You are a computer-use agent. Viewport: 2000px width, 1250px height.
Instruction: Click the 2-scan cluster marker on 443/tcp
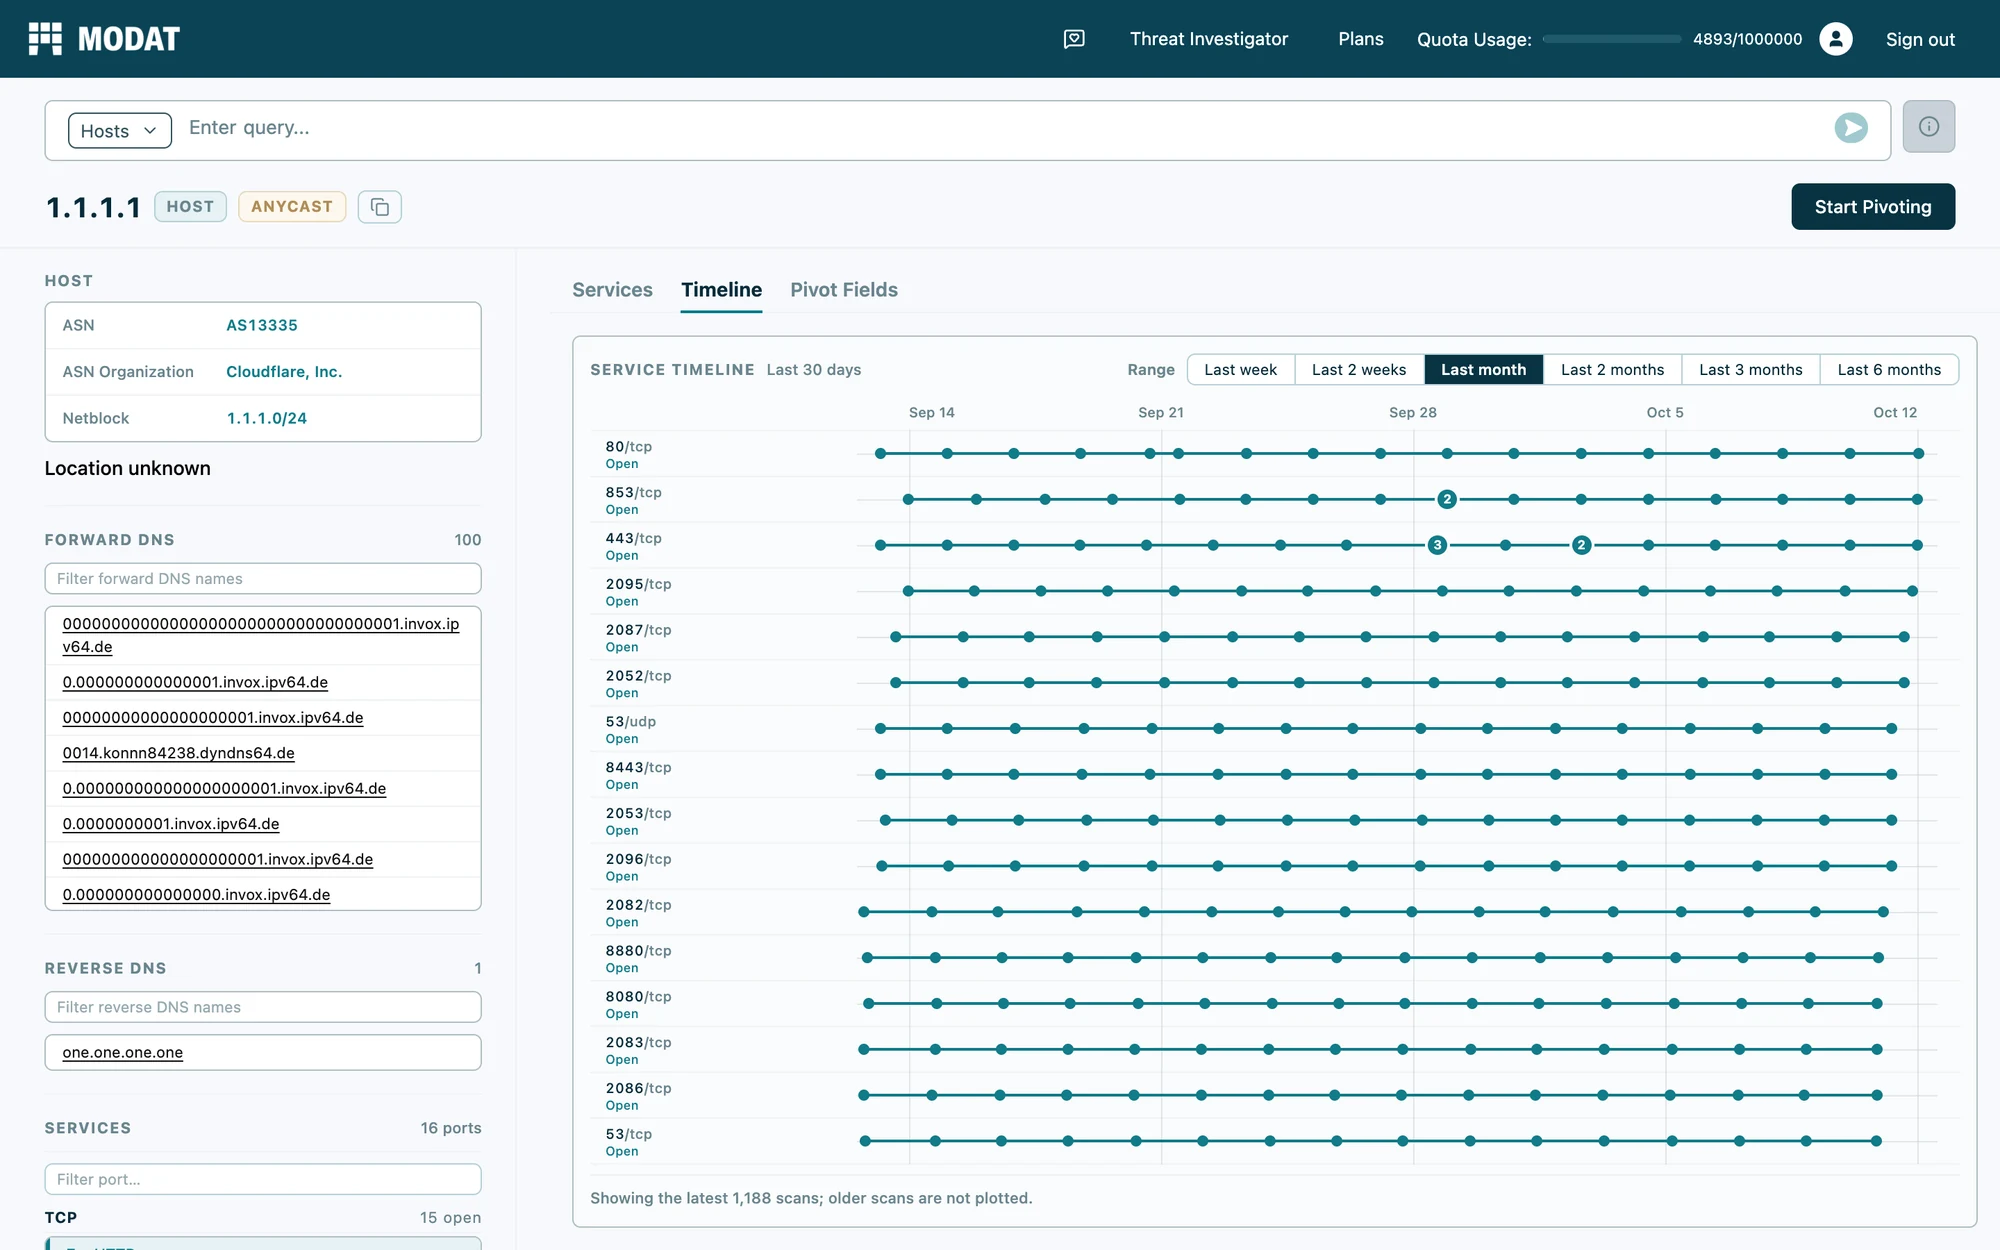click(x=1581, y=545)
